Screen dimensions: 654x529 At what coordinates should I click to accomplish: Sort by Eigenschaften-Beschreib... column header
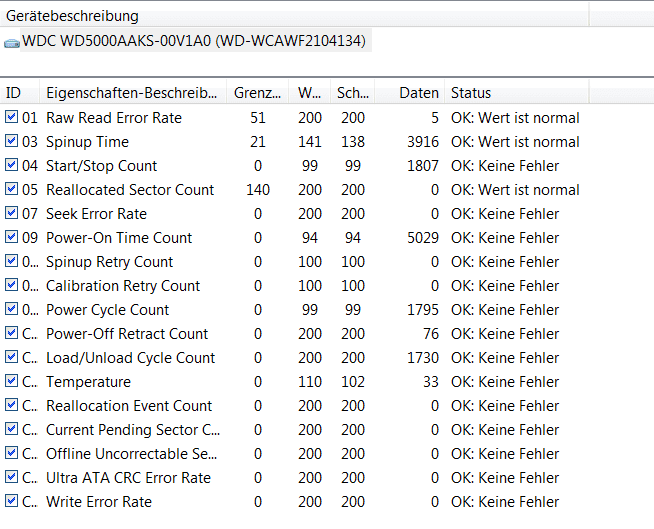133,93
